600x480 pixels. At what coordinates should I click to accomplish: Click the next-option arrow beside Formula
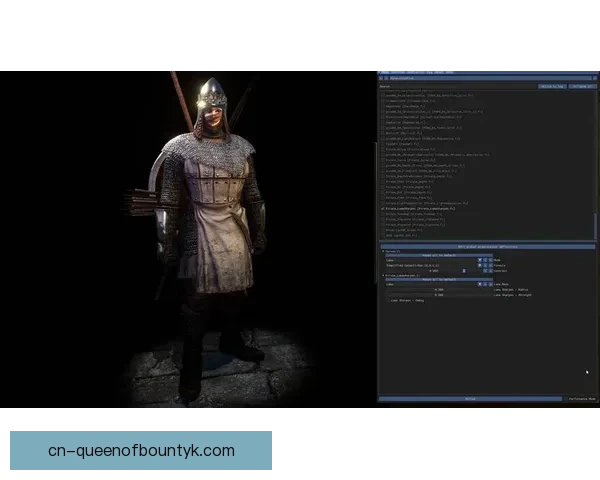pyautogui.click(x=486, y=265)
